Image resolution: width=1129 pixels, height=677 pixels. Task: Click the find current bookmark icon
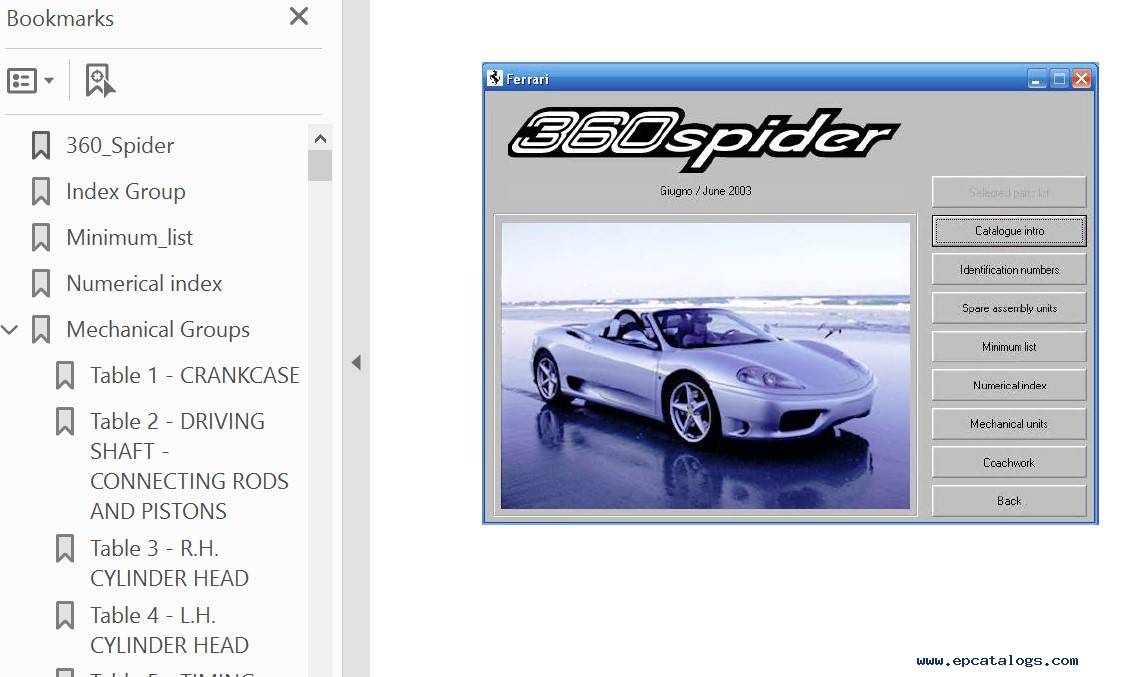[99, 81]
